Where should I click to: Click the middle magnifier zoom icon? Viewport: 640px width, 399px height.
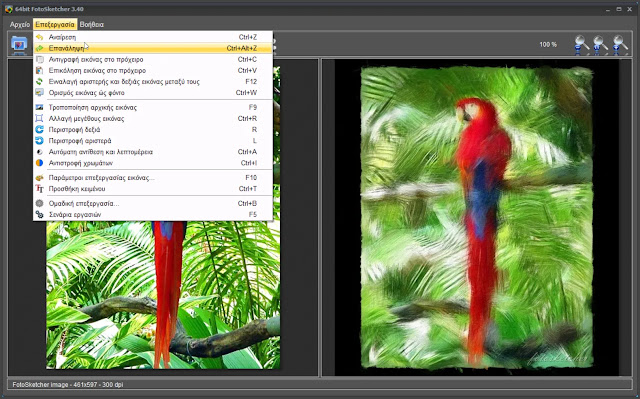click(600, 45)
